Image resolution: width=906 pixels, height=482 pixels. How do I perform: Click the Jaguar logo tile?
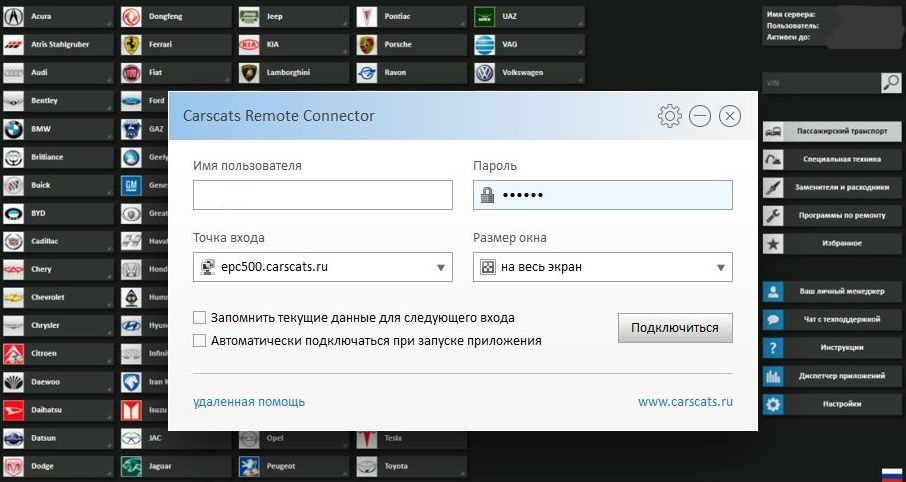tap(131, 466)
